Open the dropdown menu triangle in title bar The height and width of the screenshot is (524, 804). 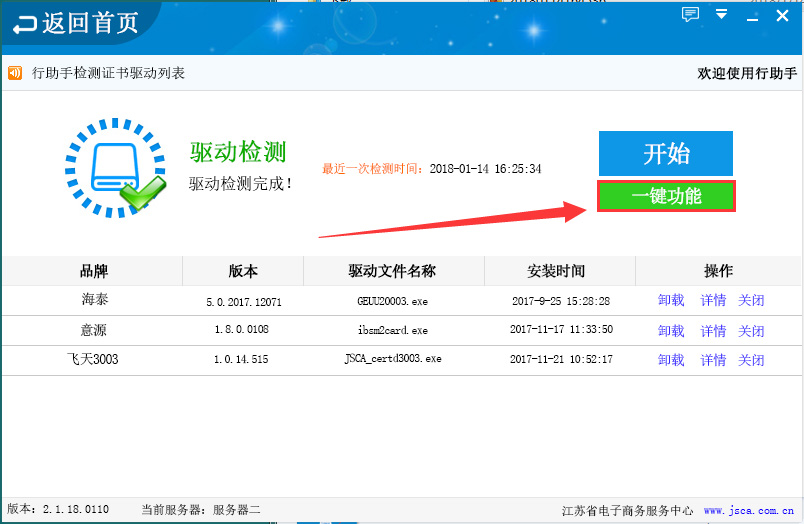pyautogui.click(x=721, y=14)
